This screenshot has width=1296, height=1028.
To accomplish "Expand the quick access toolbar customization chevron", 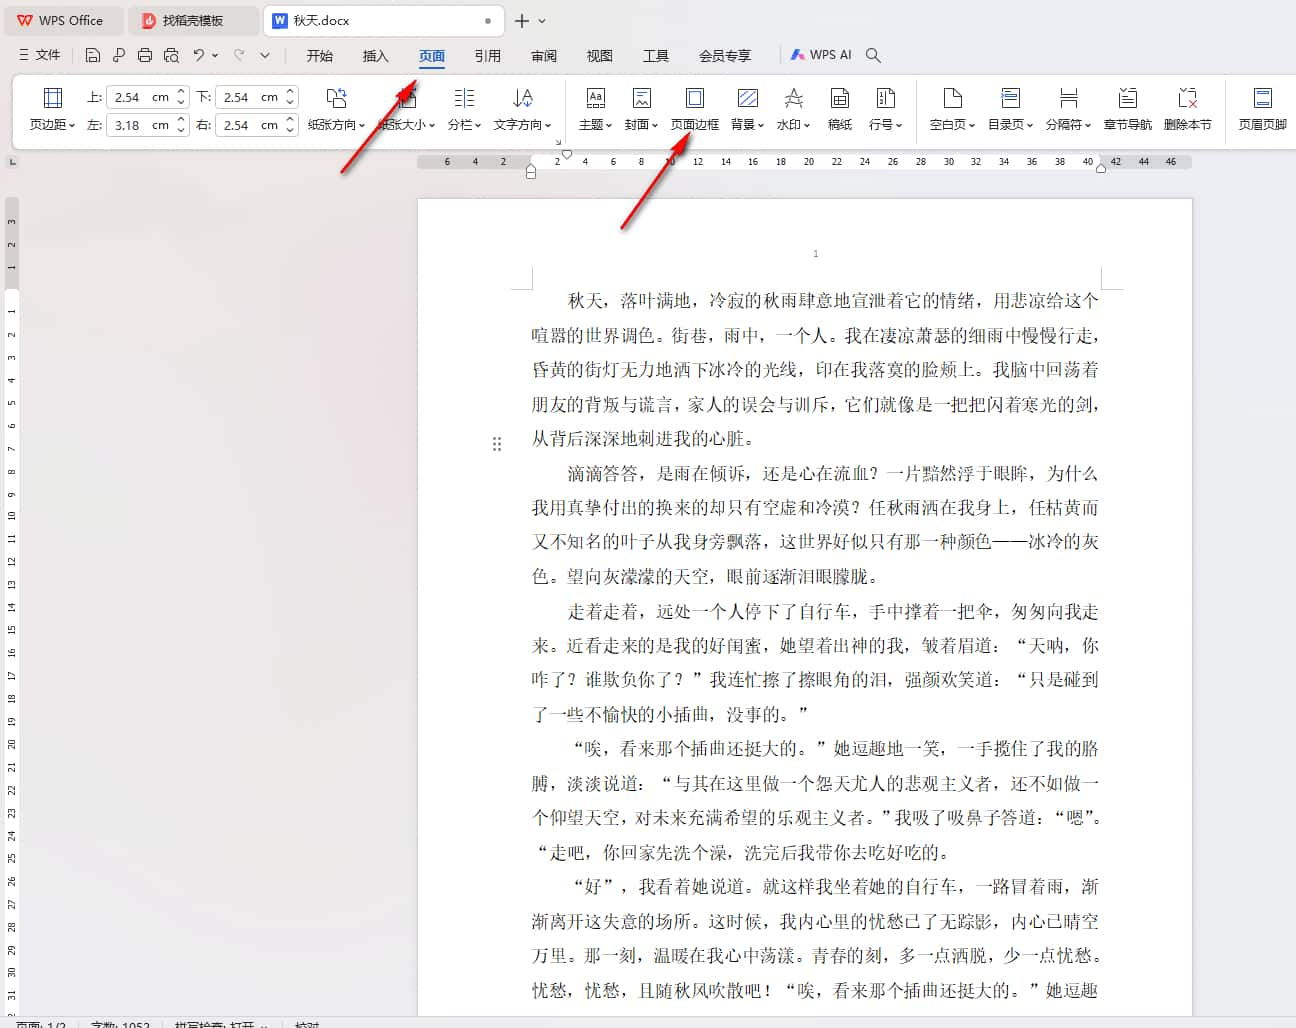I will (x=265, y=56).
